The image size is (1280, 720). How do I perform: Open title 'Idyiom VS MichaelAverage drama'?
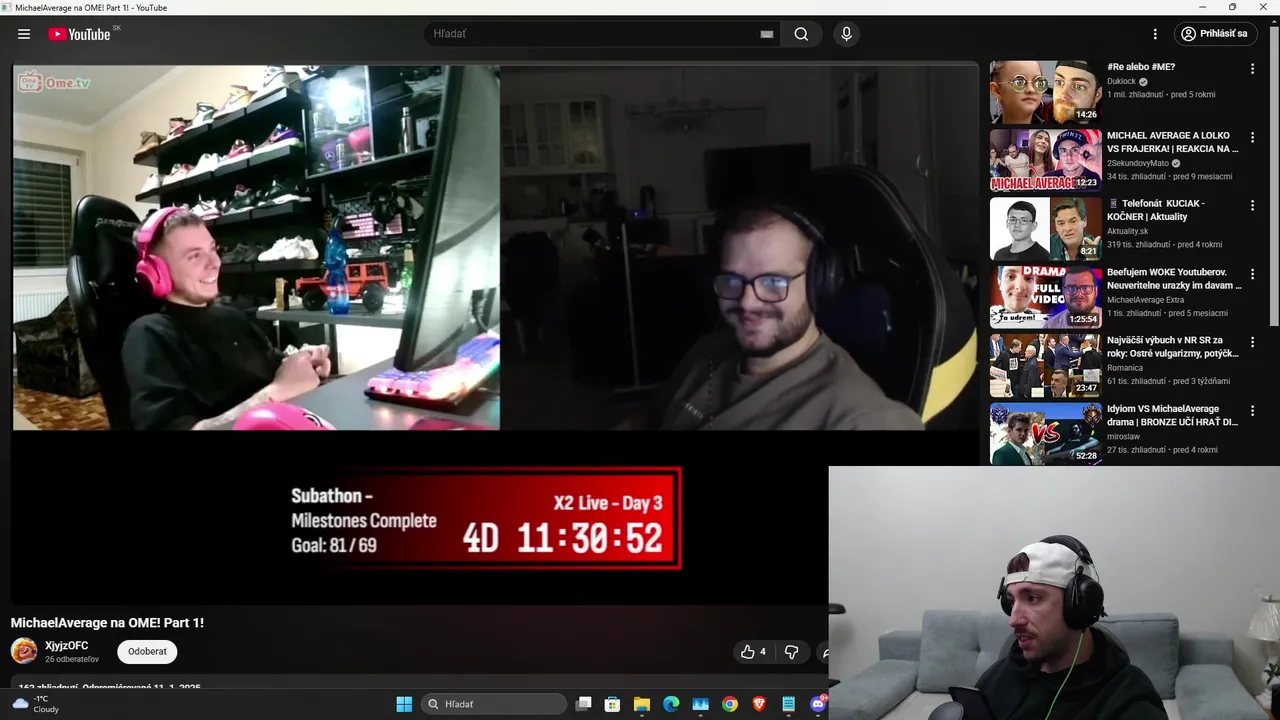[x=1172, y=415]
